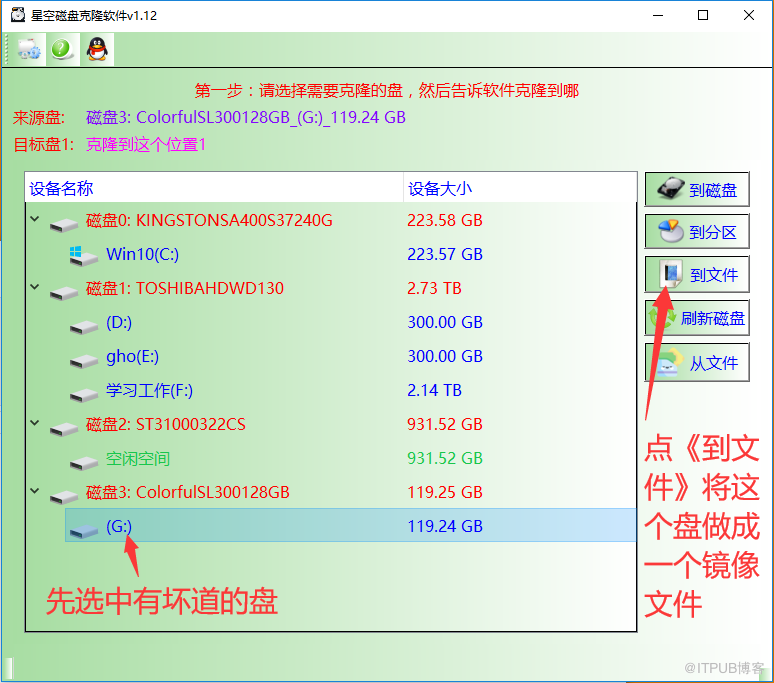Click the 设备大小 column header
Screen dimensions: 774x683
(x=520, y=188)
